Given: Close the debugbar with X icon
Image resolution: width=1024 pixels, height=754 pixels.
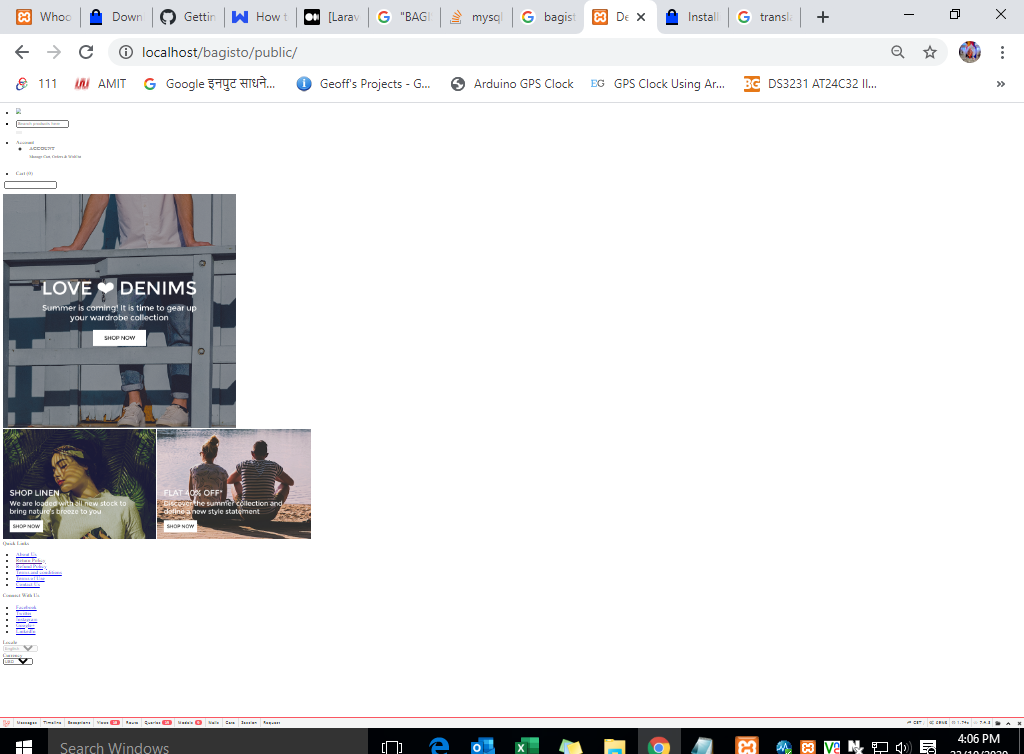Looking at the screenshot, I should (1019, 723).
